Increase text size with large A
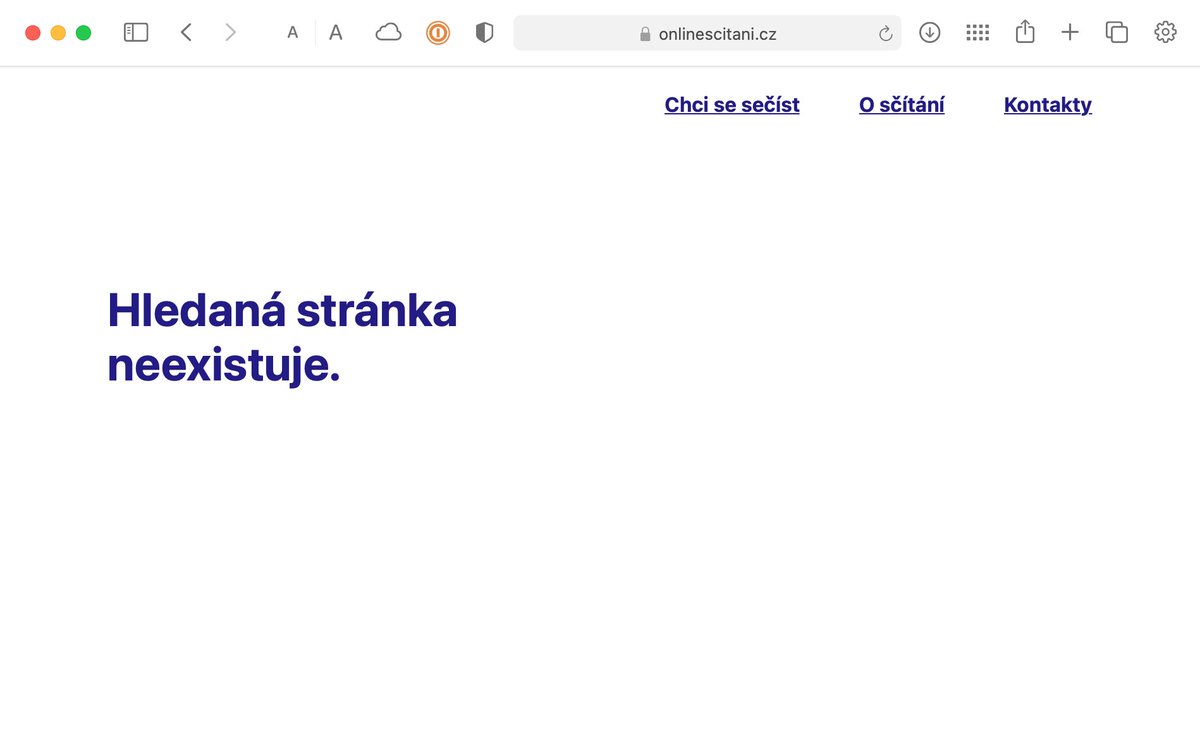1200x742 pixels. click(336, 33)
